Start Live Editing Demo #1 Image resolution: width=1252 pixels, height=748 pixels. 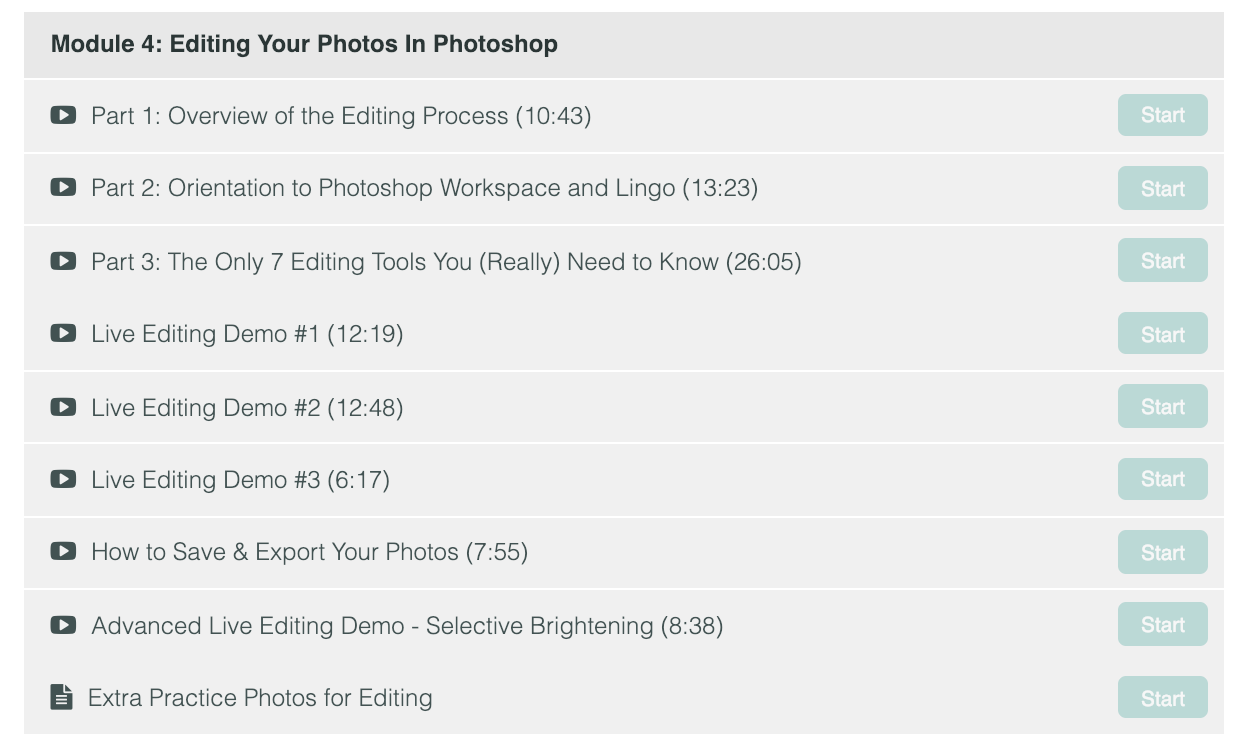click(1162, 334)
